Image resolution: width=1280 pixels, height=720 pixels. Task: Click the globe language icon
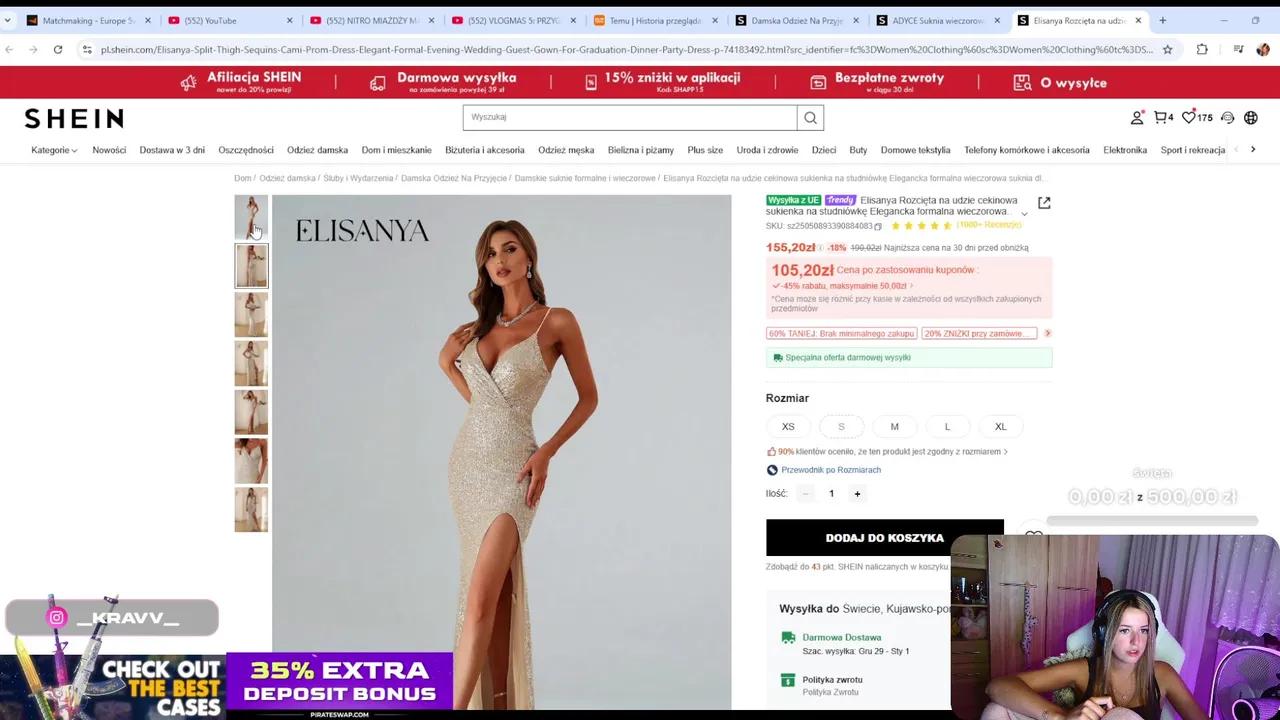(1251, 118)
